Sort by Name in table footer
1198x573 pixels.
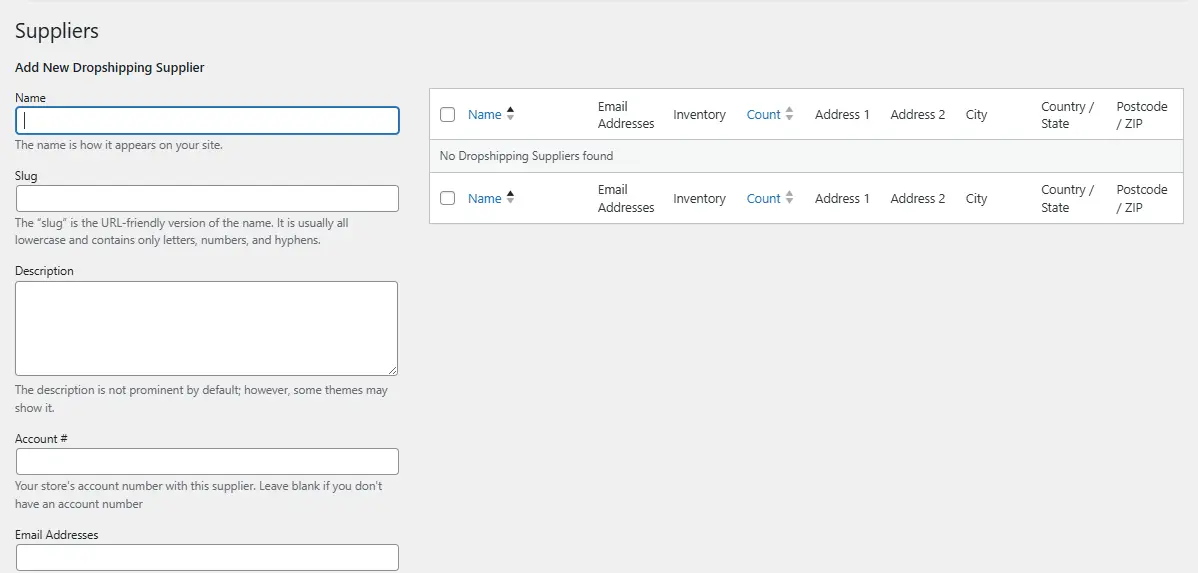tap(484, 198)
